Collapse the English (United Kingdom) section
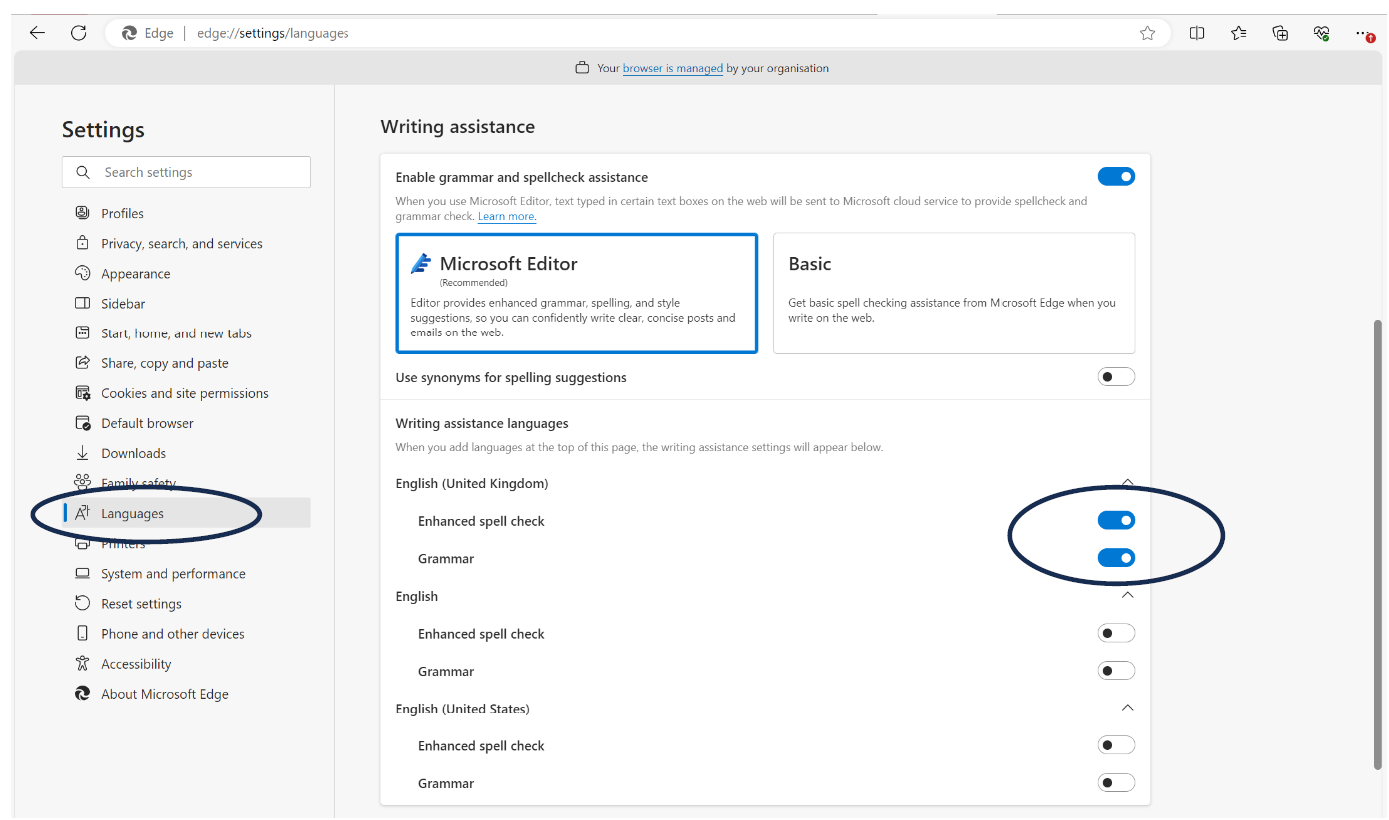 (x=1128, y=482)
